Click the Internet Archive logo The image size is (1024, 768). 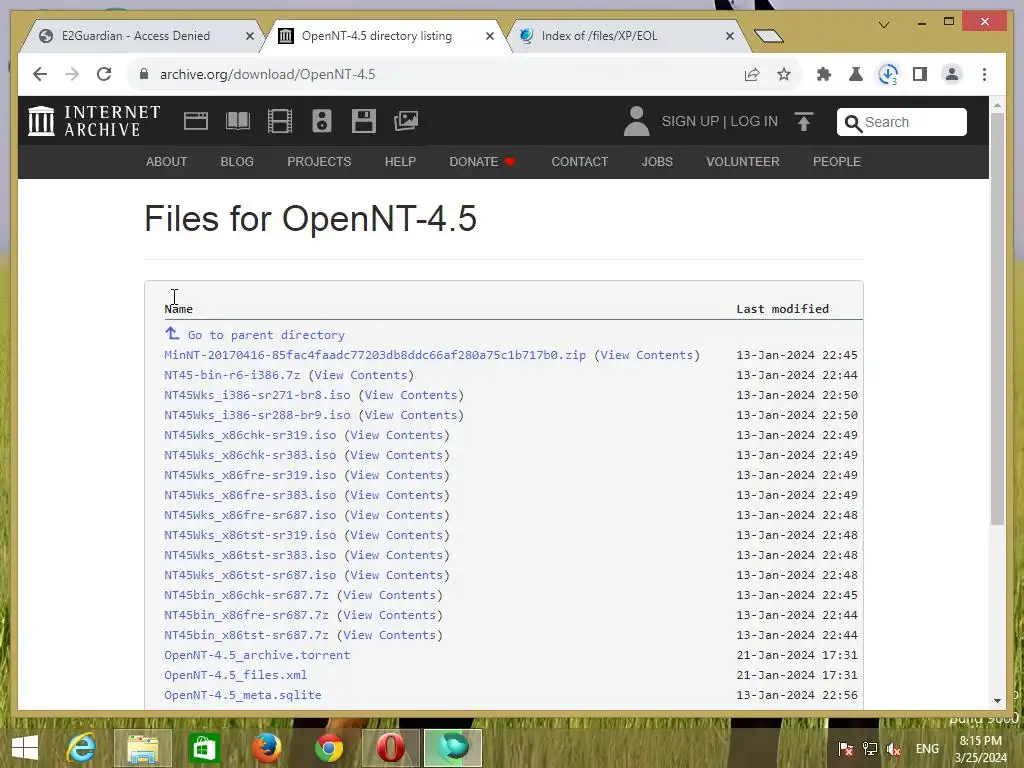(x=94, y=121)
